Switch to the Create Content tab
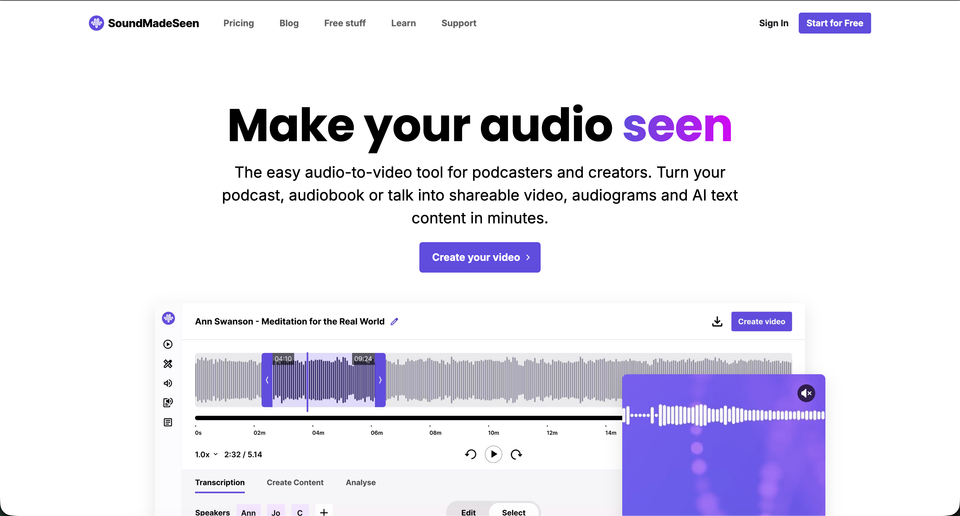The image size is (960, 516). coord(295,482)
